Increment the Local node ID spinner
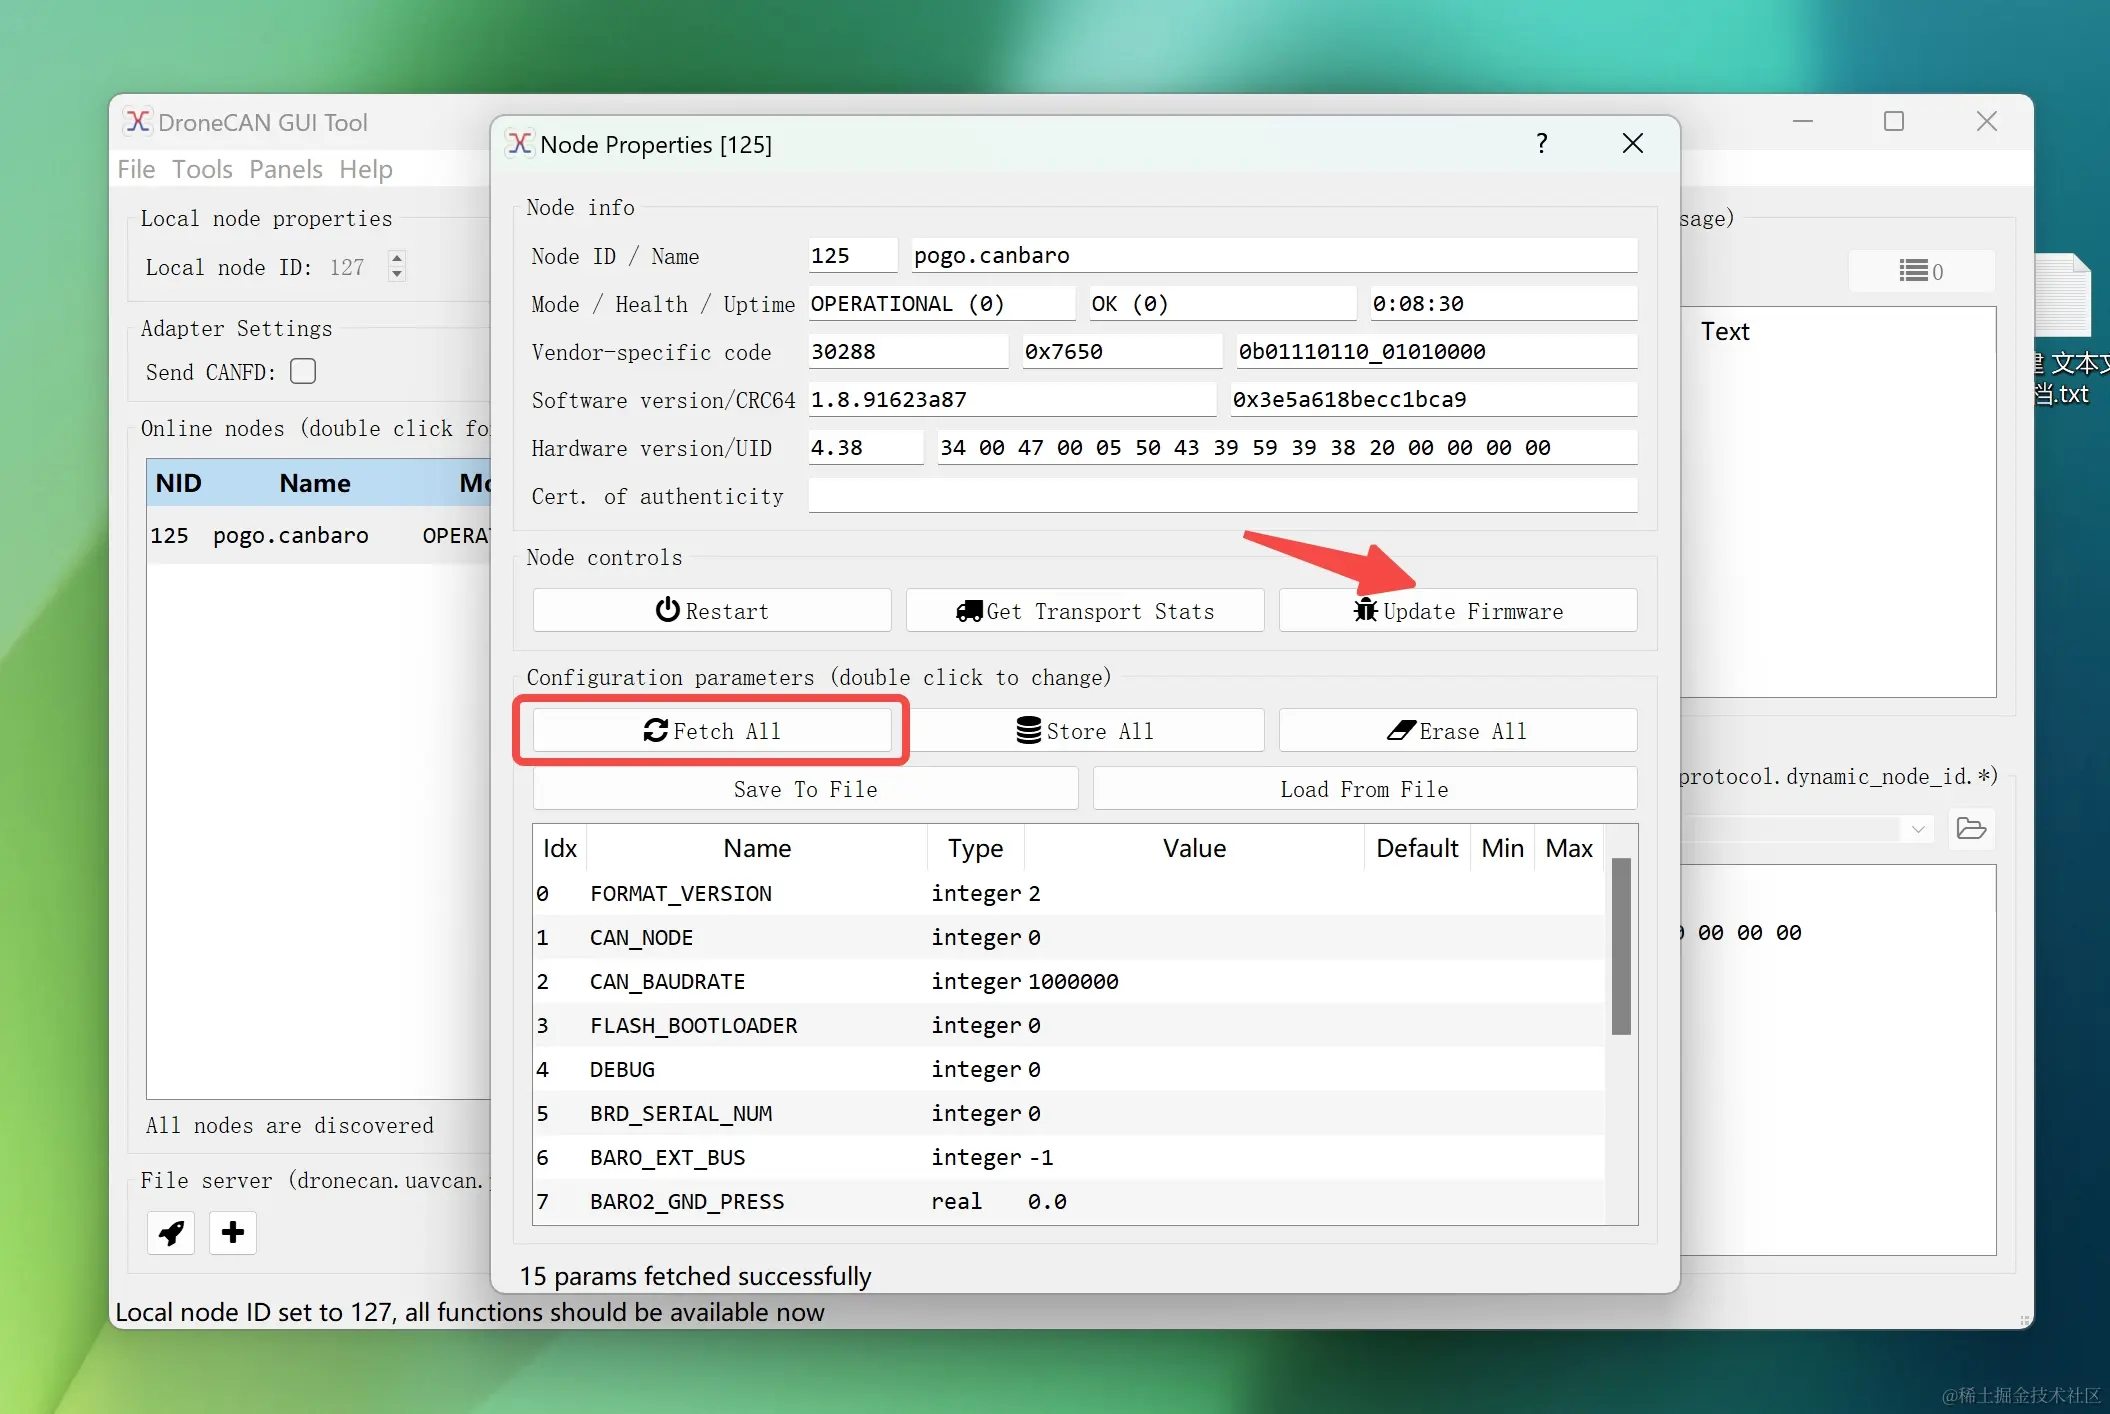This screenshot has width=2110, height=1414. click(x=397, y=258)
